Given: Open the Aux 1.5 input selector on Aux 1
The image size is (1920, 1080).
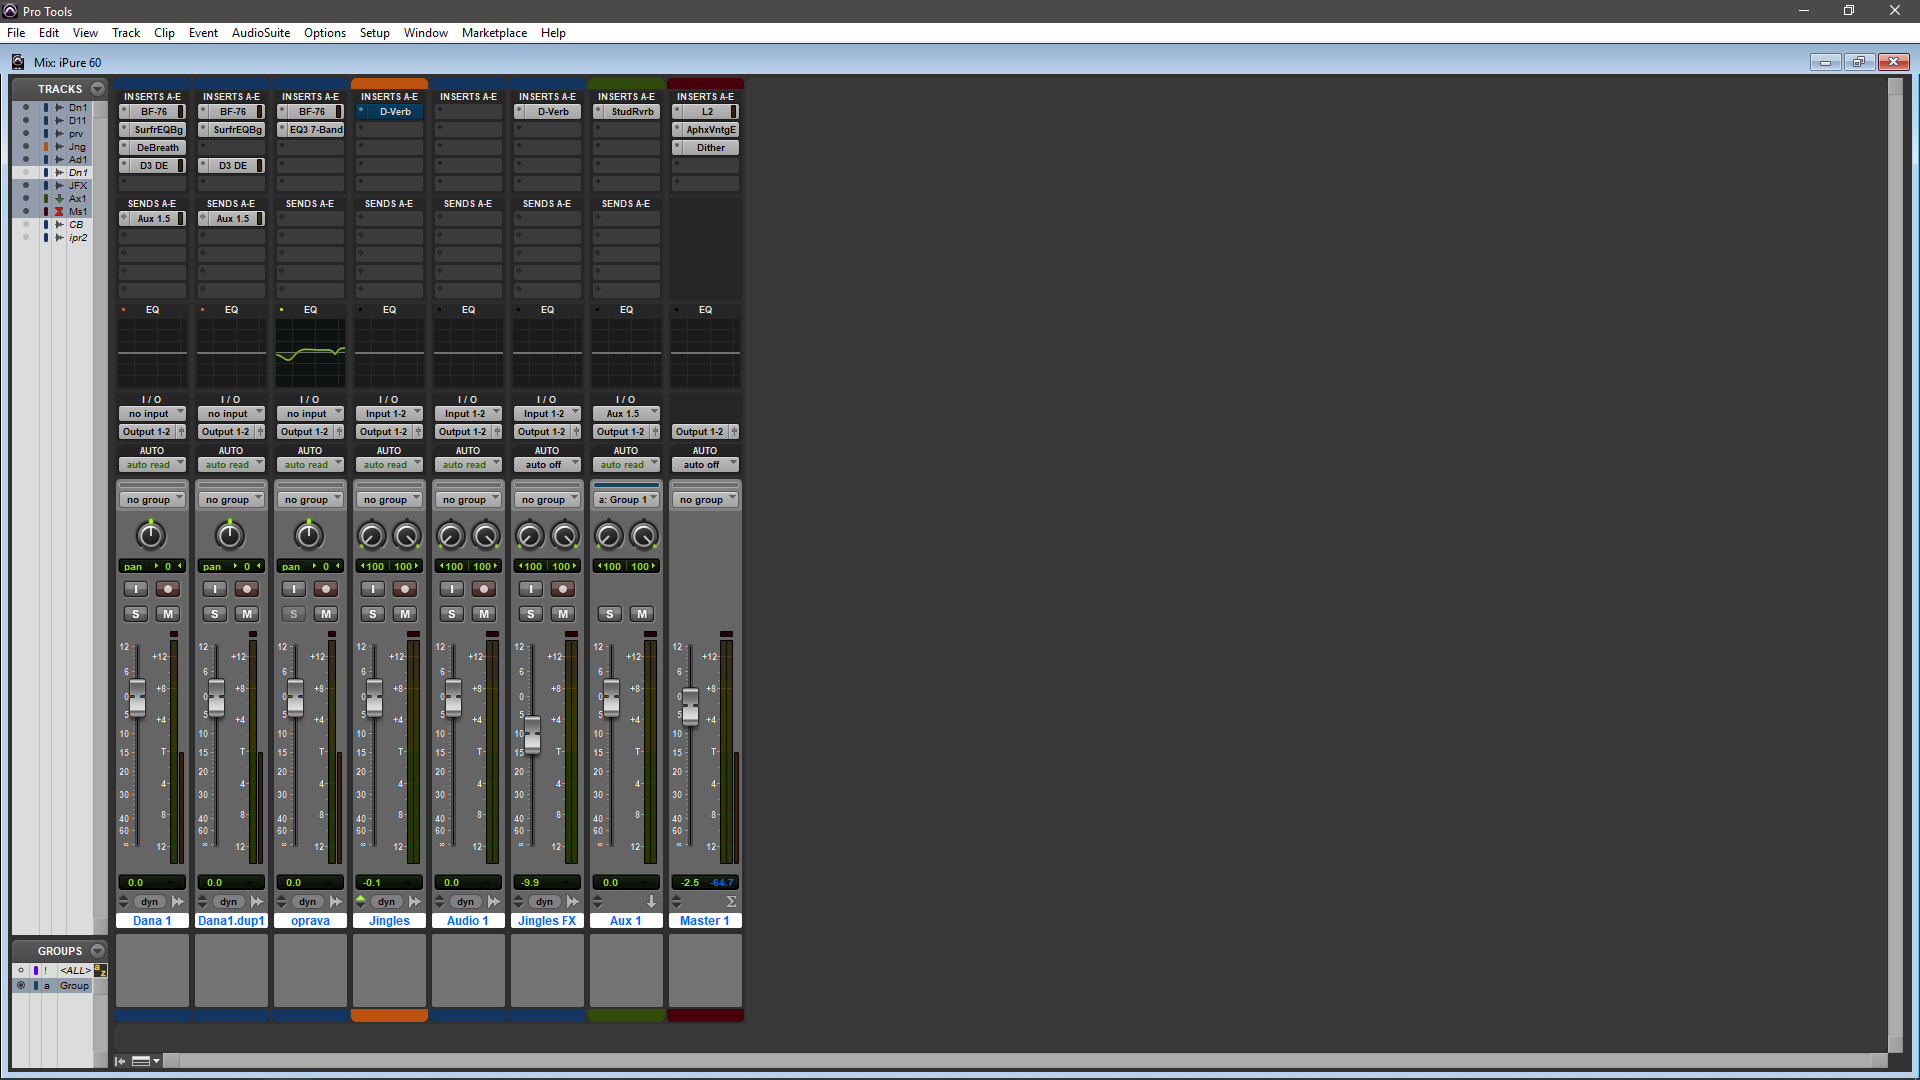Looking at the screenshot, I should pyautogui.click(x=626, y=414).
